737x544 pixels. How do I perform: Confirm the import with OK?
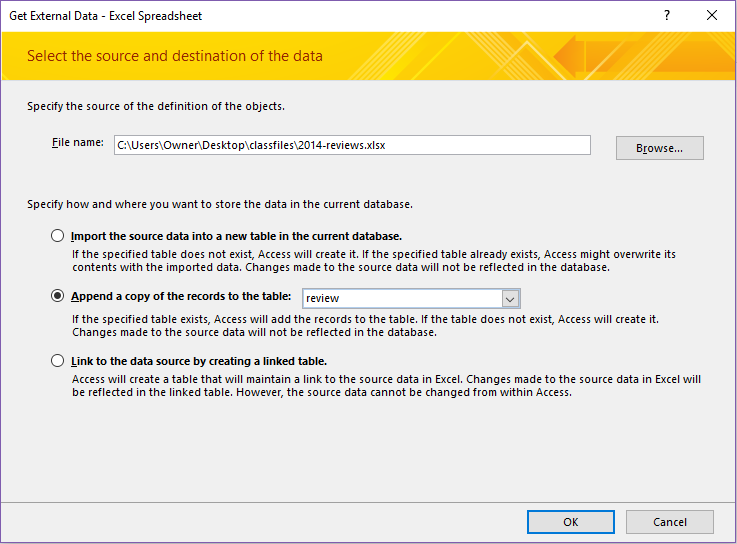pos(570,522)
